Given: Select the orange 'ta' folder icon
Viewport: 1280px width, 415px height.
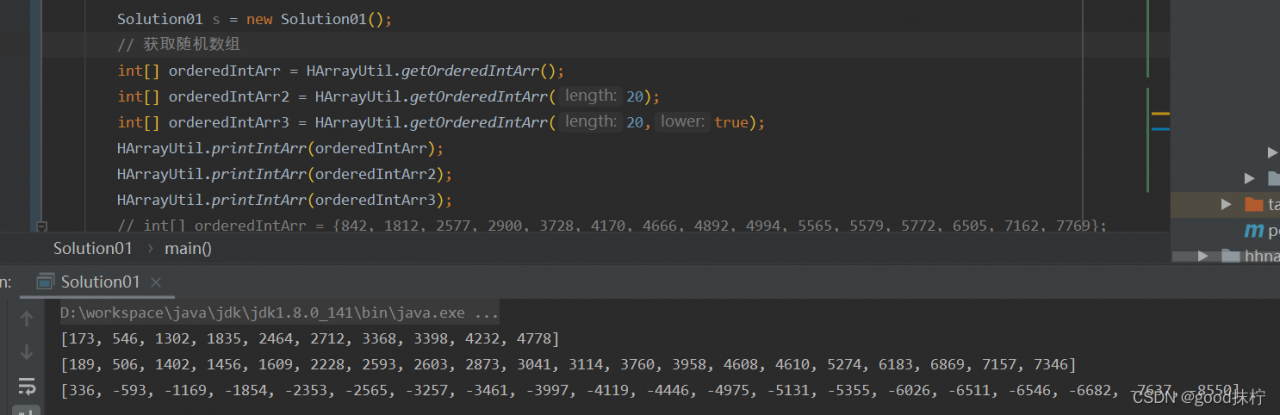Looking at the screenshot, I should (1254, 204).
